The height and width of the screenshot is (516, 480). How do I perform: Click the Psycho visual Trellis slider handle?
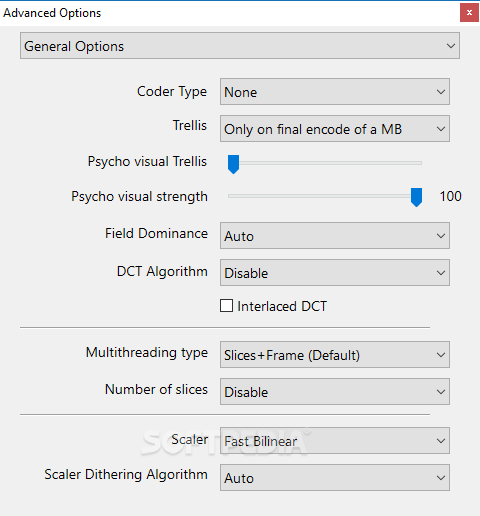pos(233,164)
